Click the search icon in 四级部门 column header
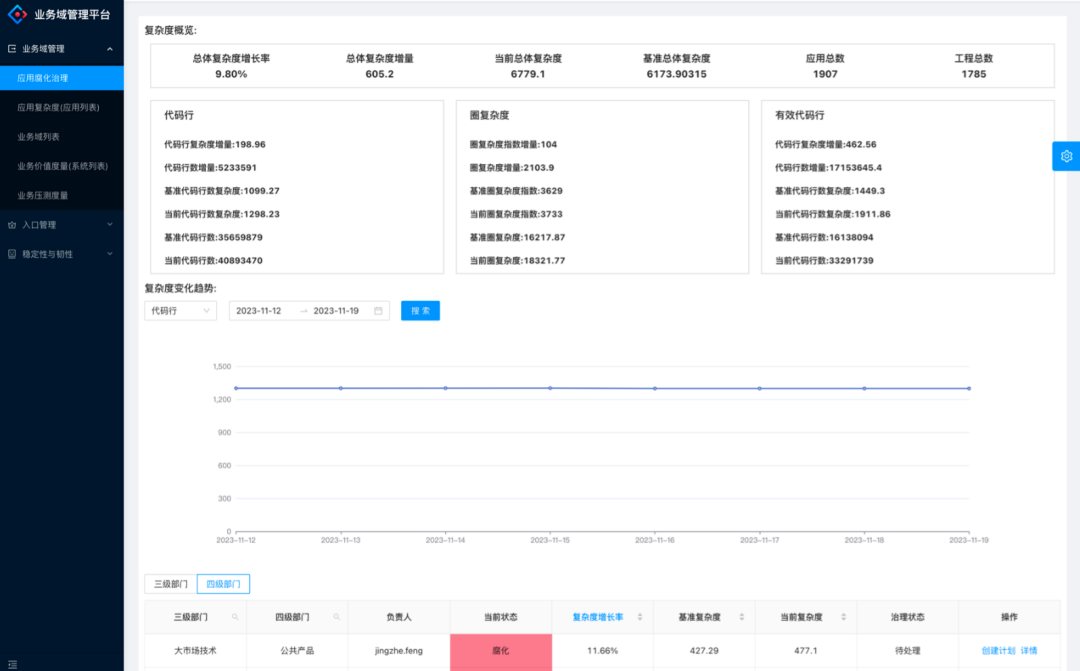The image size is (1080, 671). pos(337,617)
